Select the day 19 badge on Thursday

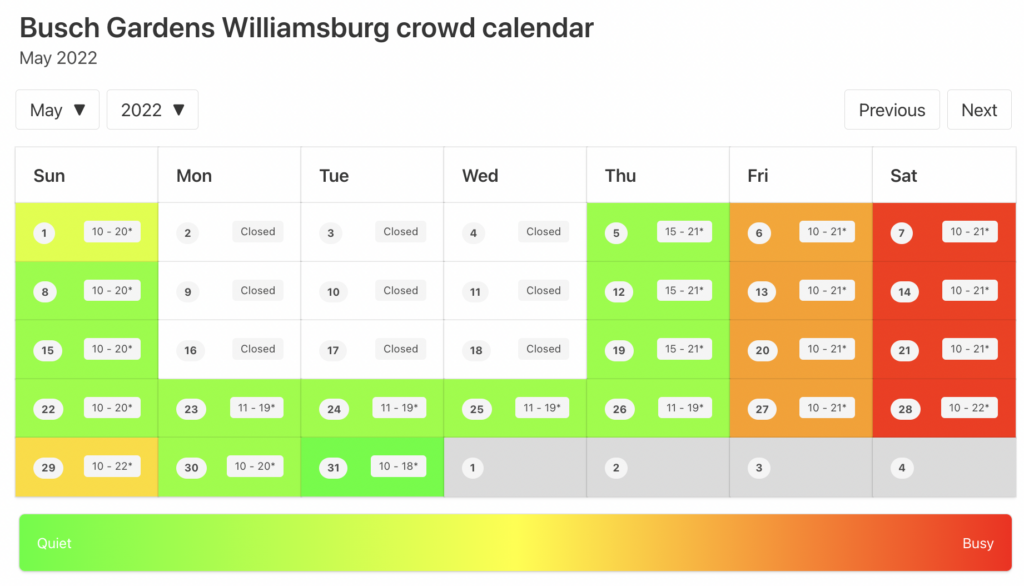point(618,350)
